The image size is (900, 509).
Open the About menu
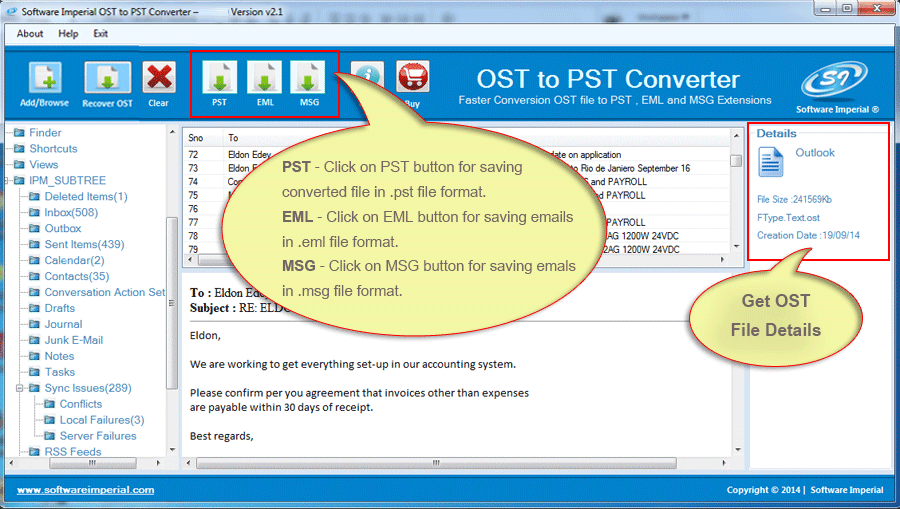click(x=30, y=34)
